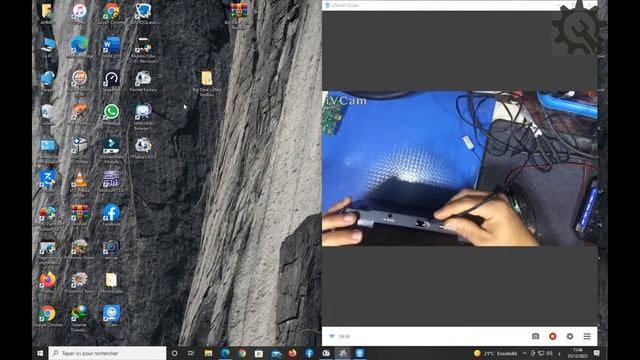
Task: Open the Windows Start menu
Action: click(40, 353)
